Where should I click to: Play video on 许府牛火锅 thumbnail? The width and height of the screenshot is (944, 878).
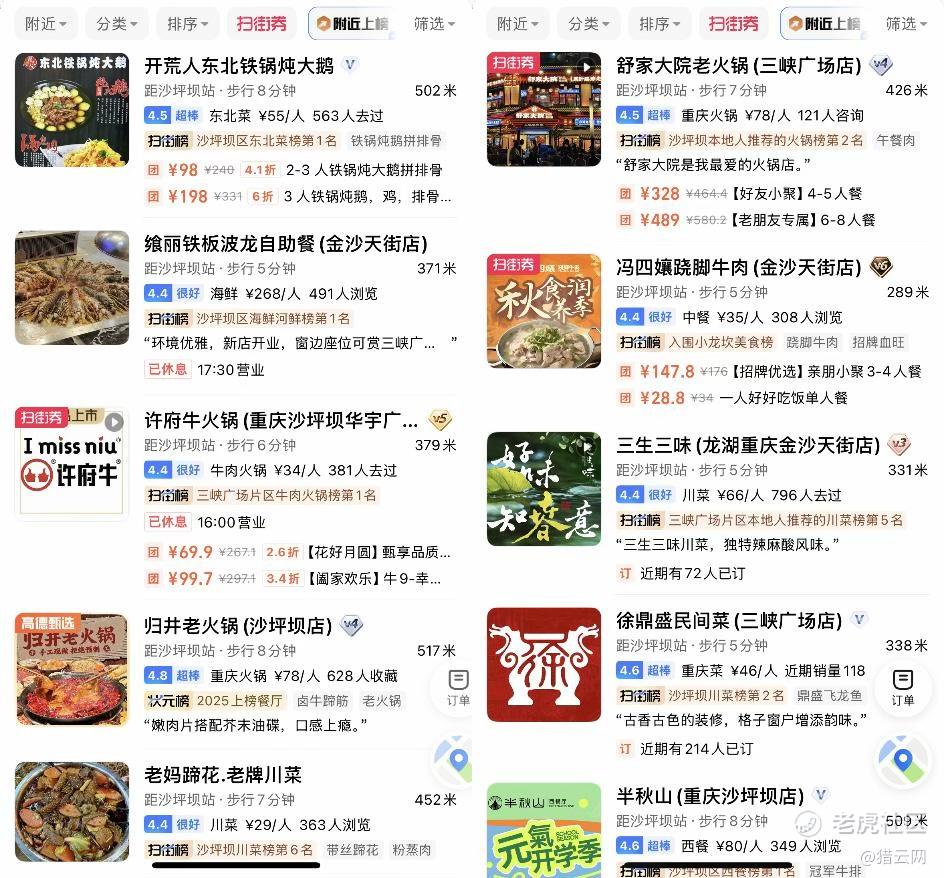[x=114, y=422]
